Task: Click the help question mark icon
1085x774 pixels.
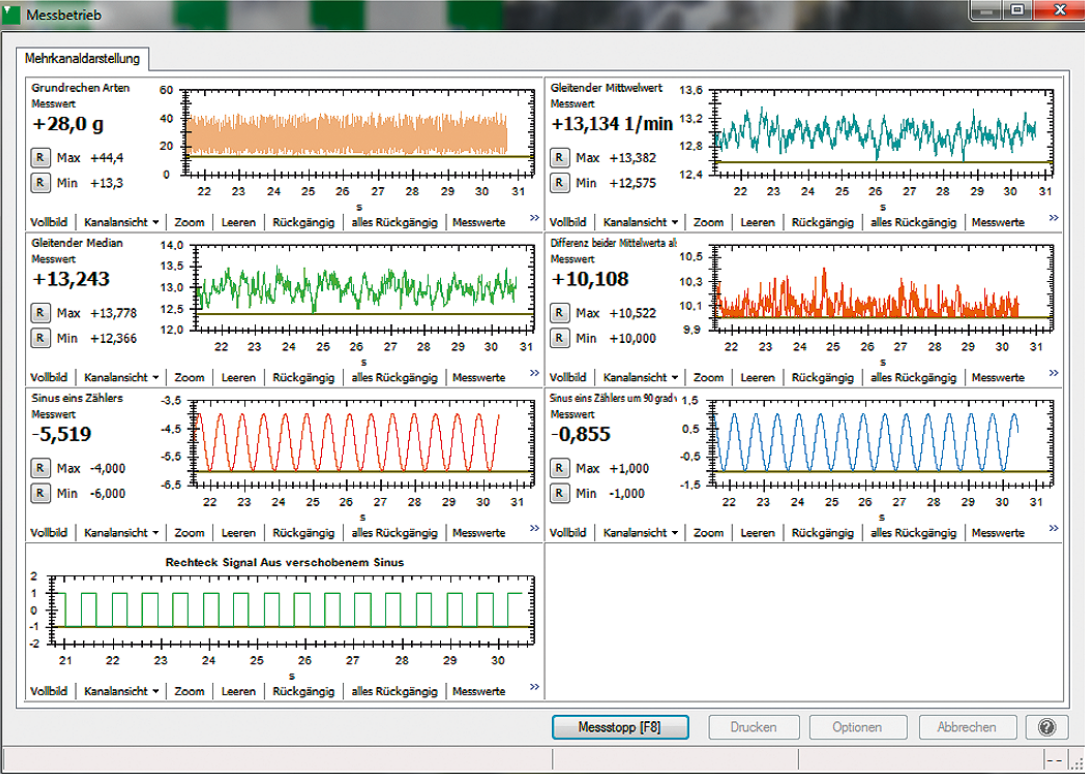Action: (x=1047, y=727)
